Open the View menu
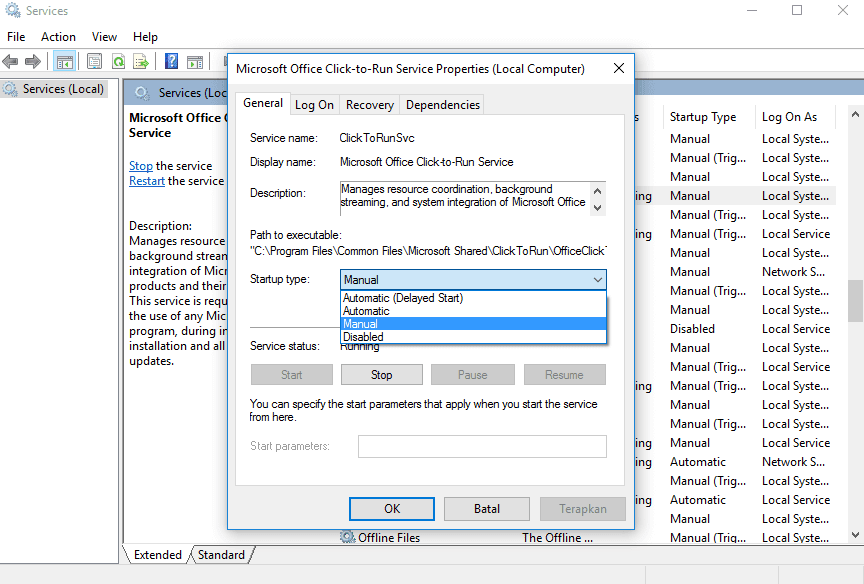 pyautogui.click(x=104, y=37)
